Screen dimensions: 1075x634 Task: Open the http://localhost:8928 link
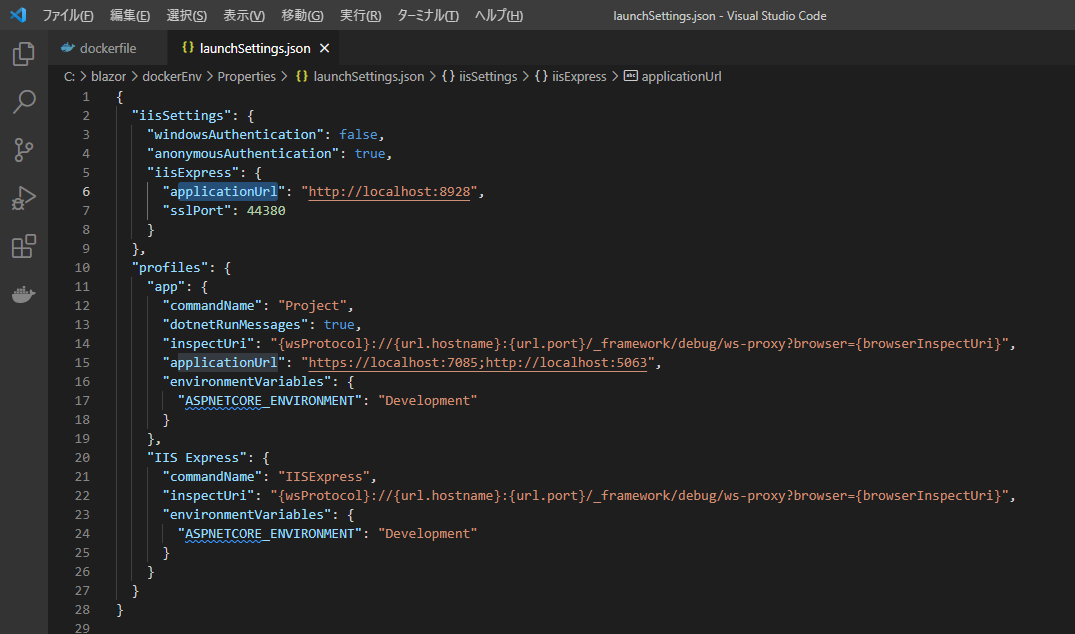(x=389, y=192)
